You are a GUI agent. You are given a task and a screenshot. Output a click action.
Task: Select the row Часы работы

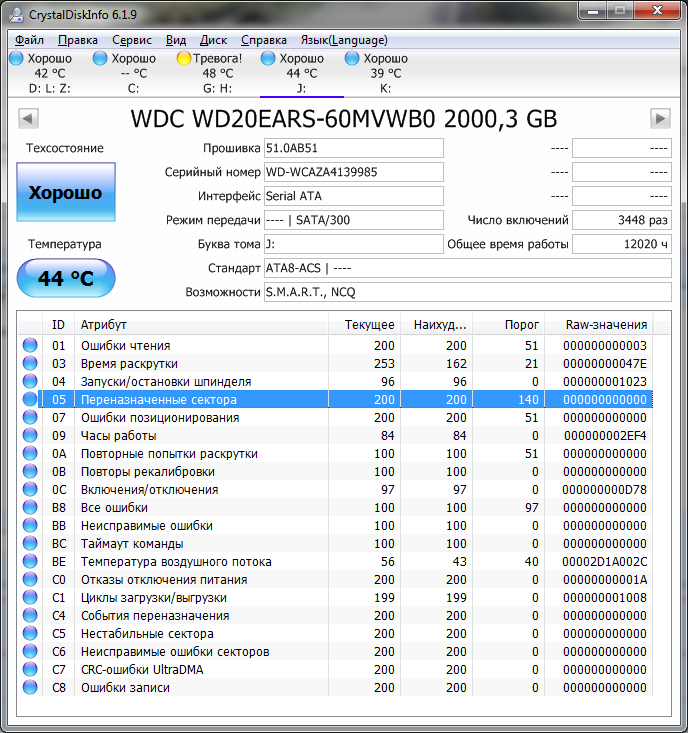pos(336,435)
